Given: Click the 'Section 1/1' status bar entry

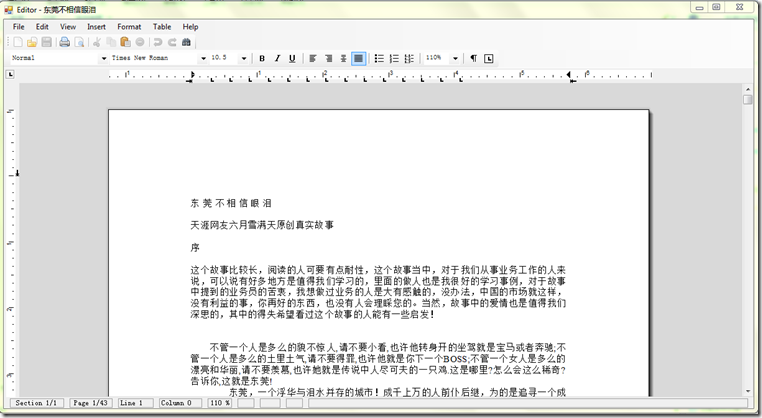Looking at the screenshot, I should coord(36,403).
